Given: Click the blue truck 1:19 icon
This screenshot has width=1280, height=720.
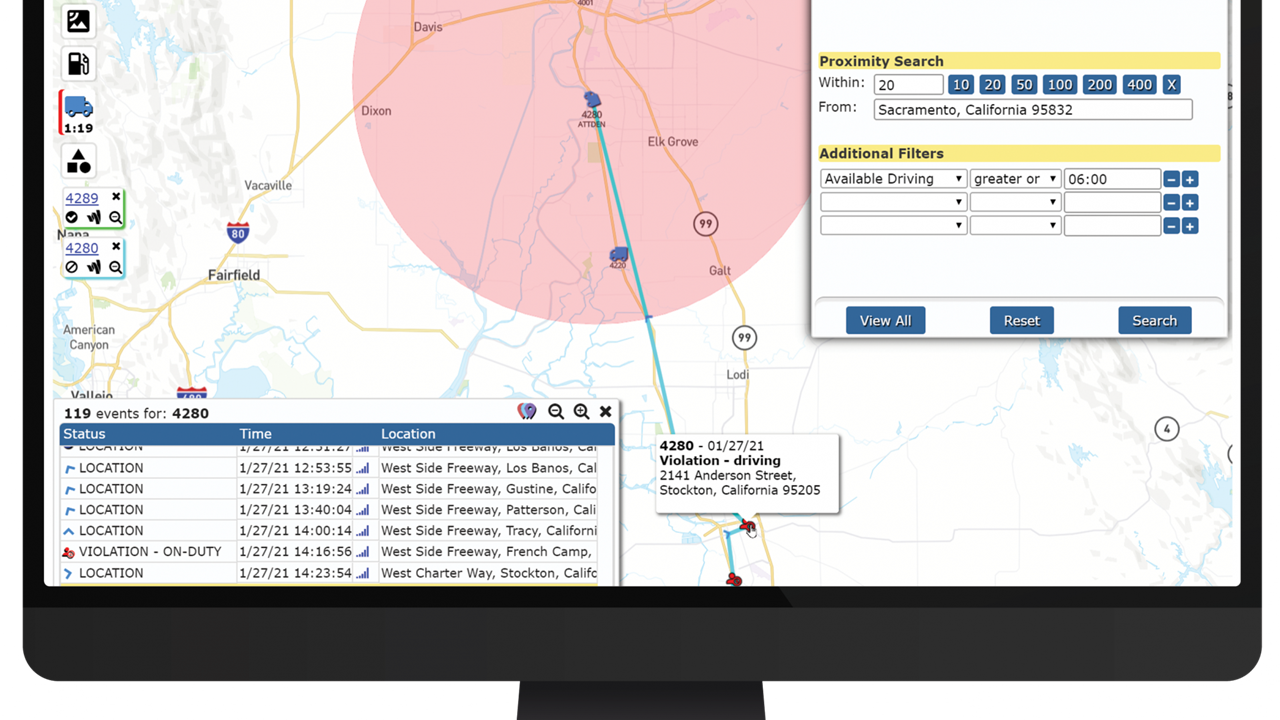Looking at the screenshot, I should [78, 113].
